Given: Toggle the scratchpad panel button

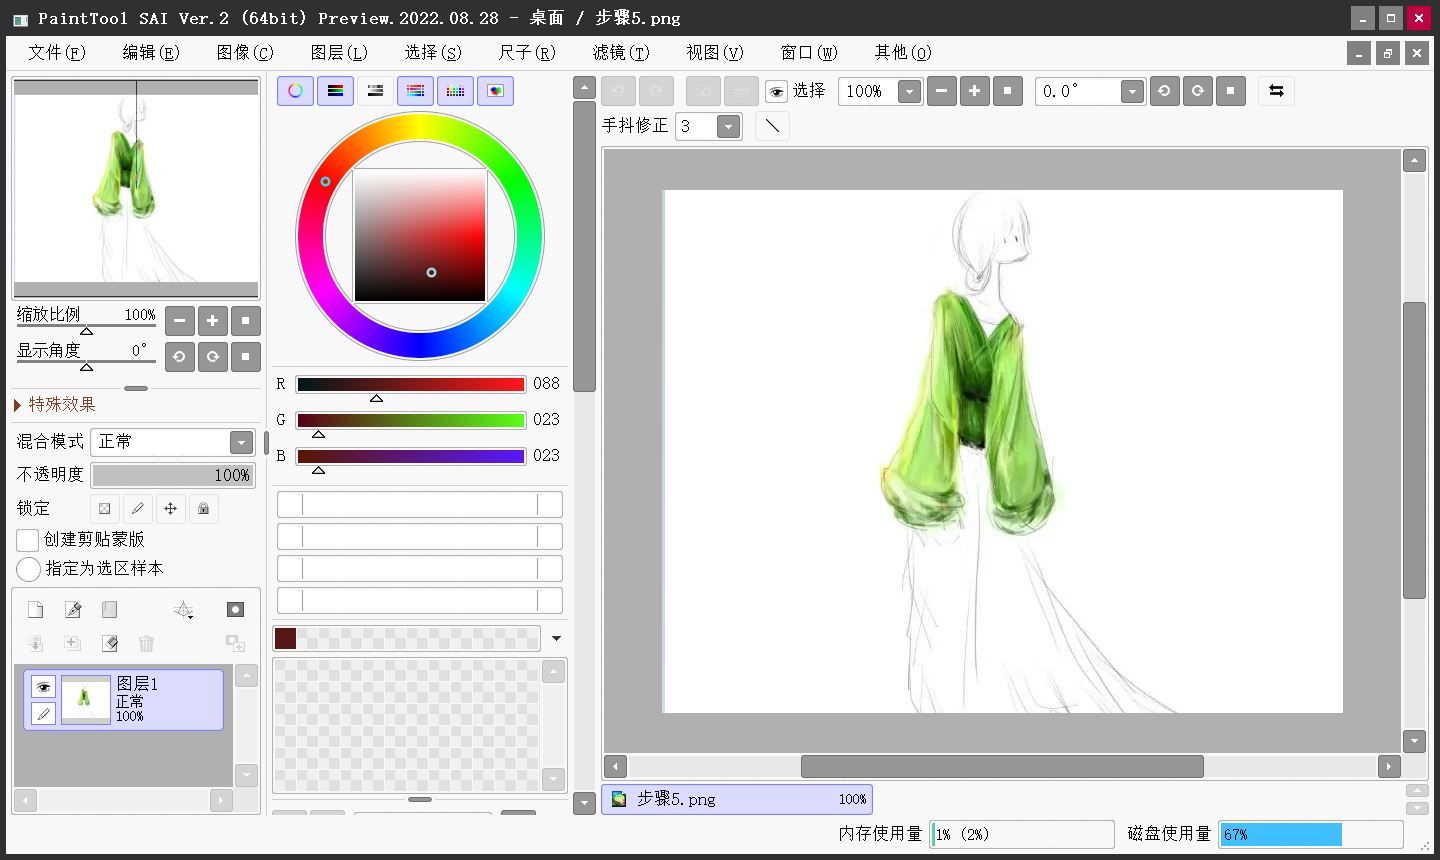Looking at the screenshot, I should pyautogui.click(x=495, y=91).
